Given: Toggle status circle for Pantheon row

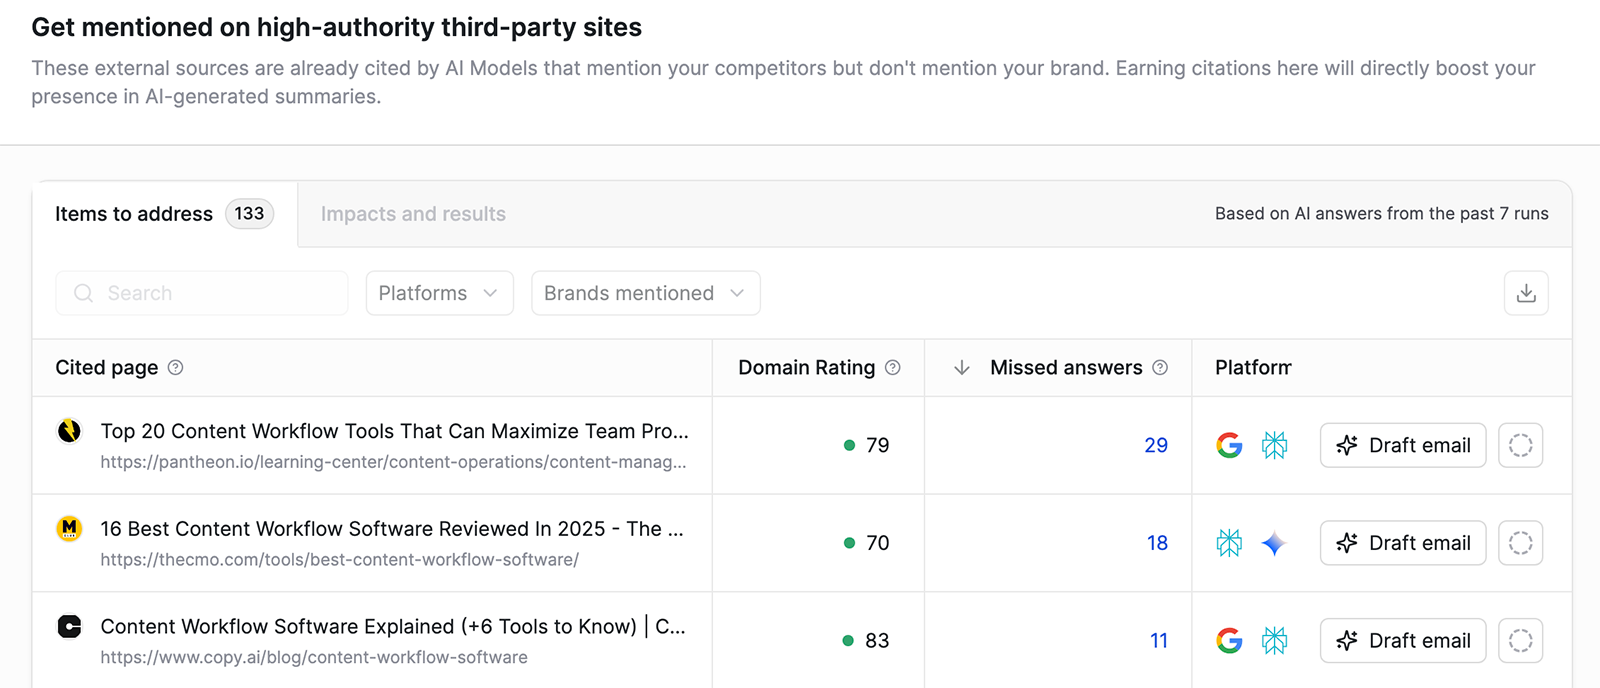Looking at the screenshot, I should (1520, 445).
